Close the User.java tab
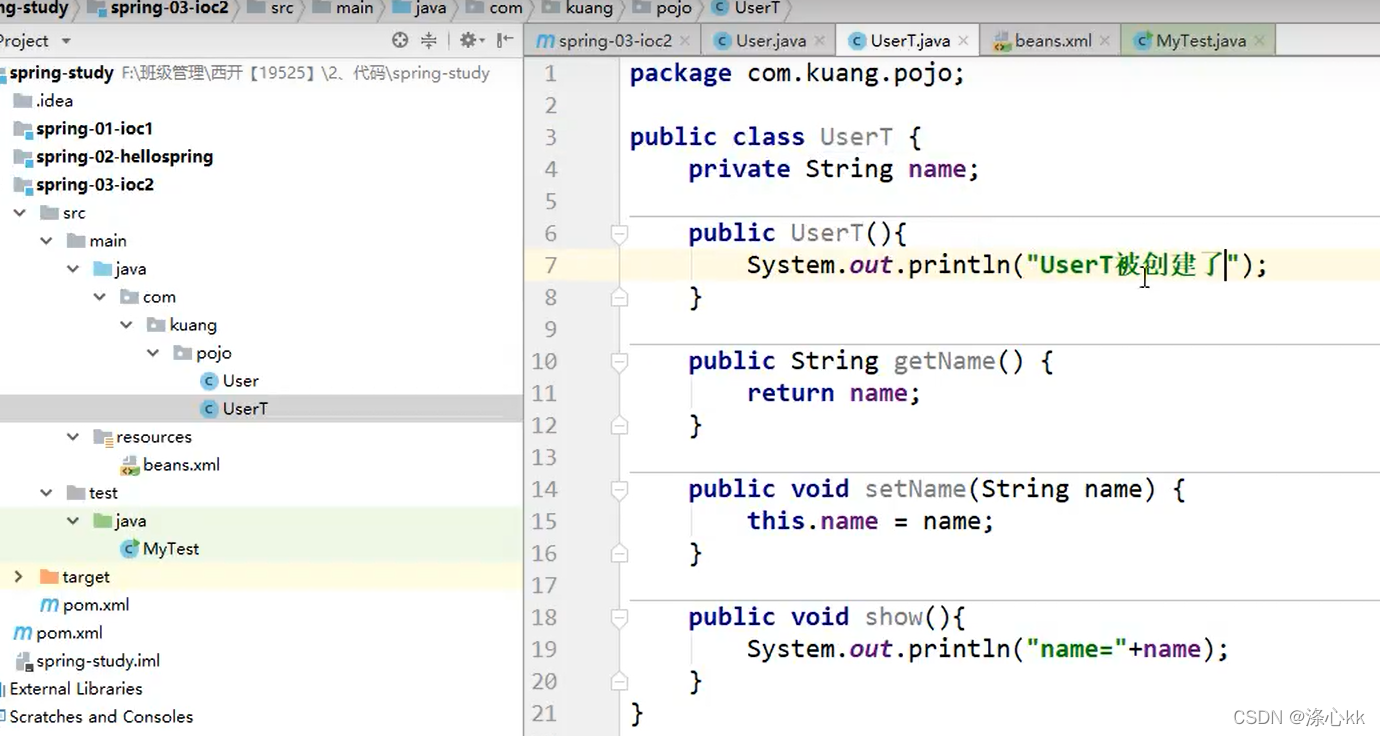The height and width of the screenshot is (736, 1380). tap(819, 41)
